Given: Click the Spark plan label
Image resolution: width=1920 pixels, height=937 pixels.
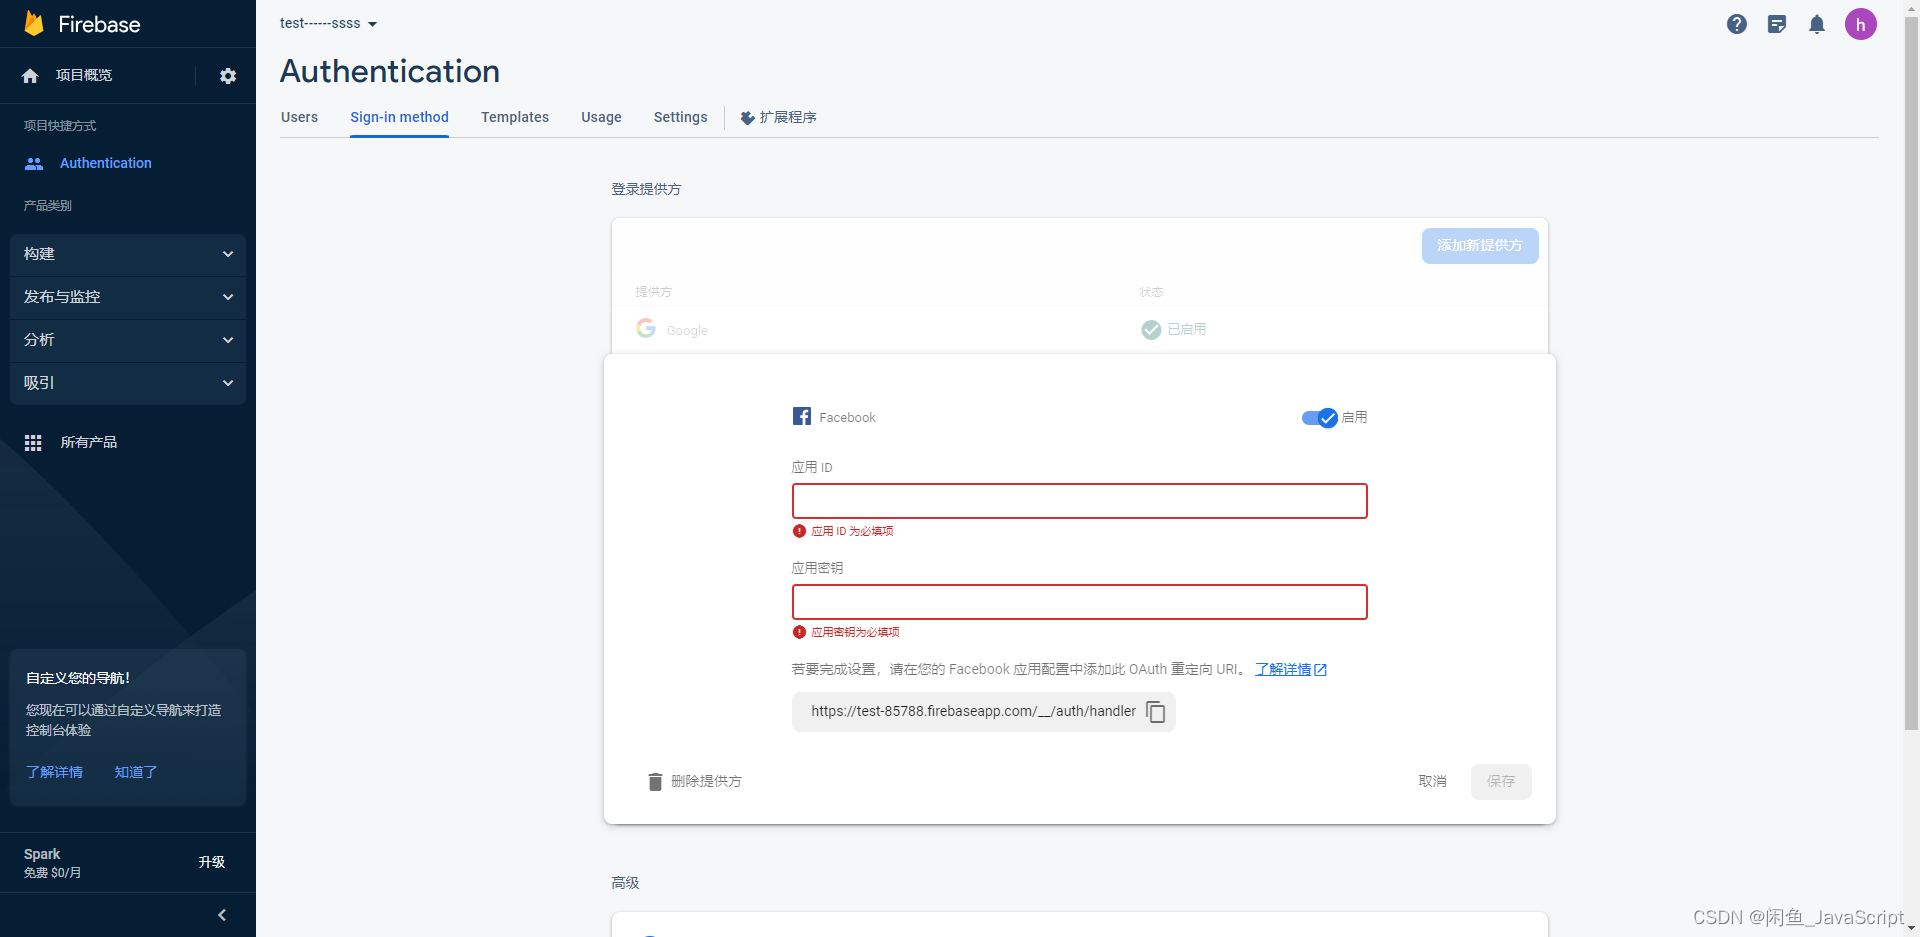Looking at the screenshot, I should 42,854.
